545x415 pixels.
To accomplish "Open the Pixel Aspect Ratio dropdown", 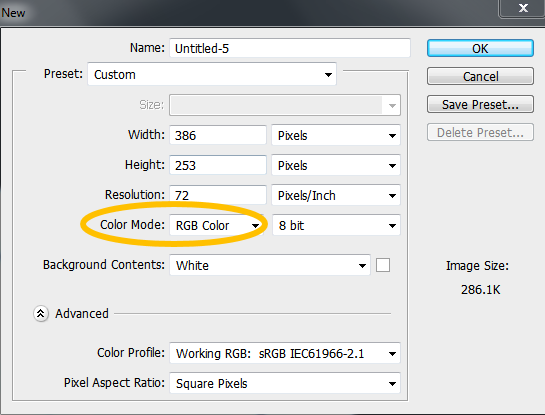I will 285,383.
